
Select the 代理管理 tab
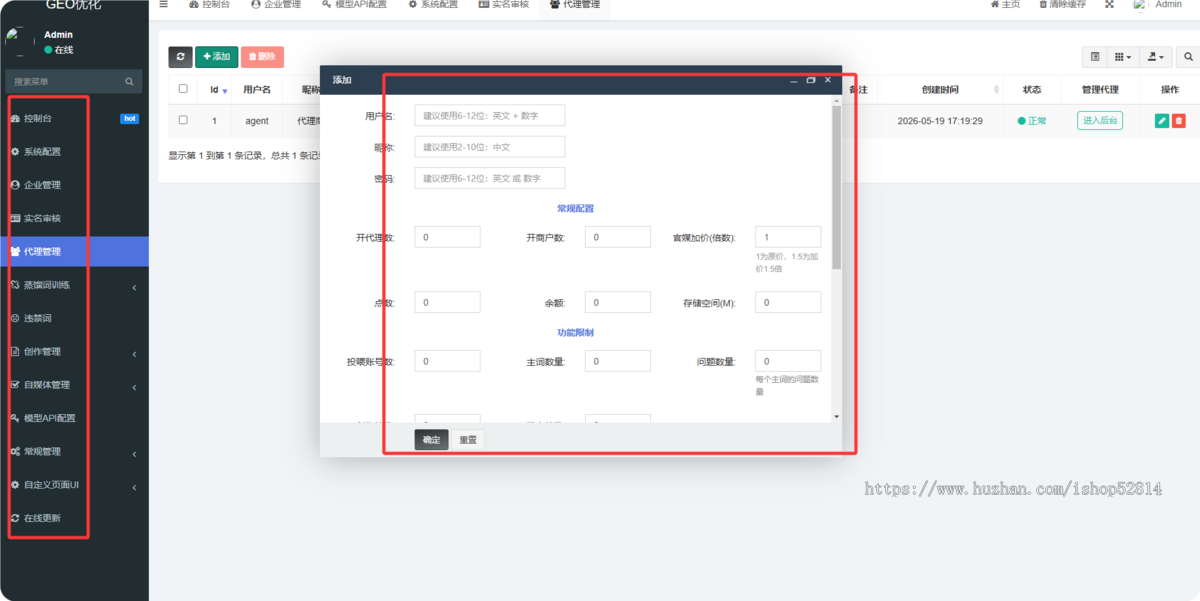(x=575, y=5)
